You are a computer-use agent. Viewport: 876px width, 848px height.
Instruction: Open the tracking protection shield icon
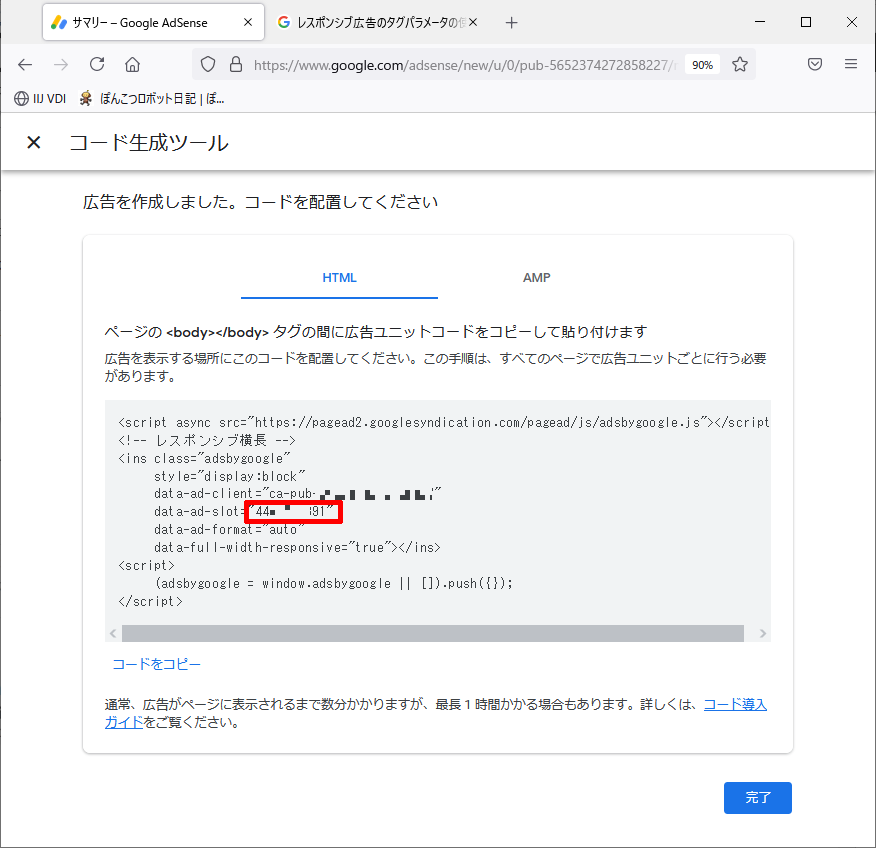pyautogui.click(x=208, y=65)
